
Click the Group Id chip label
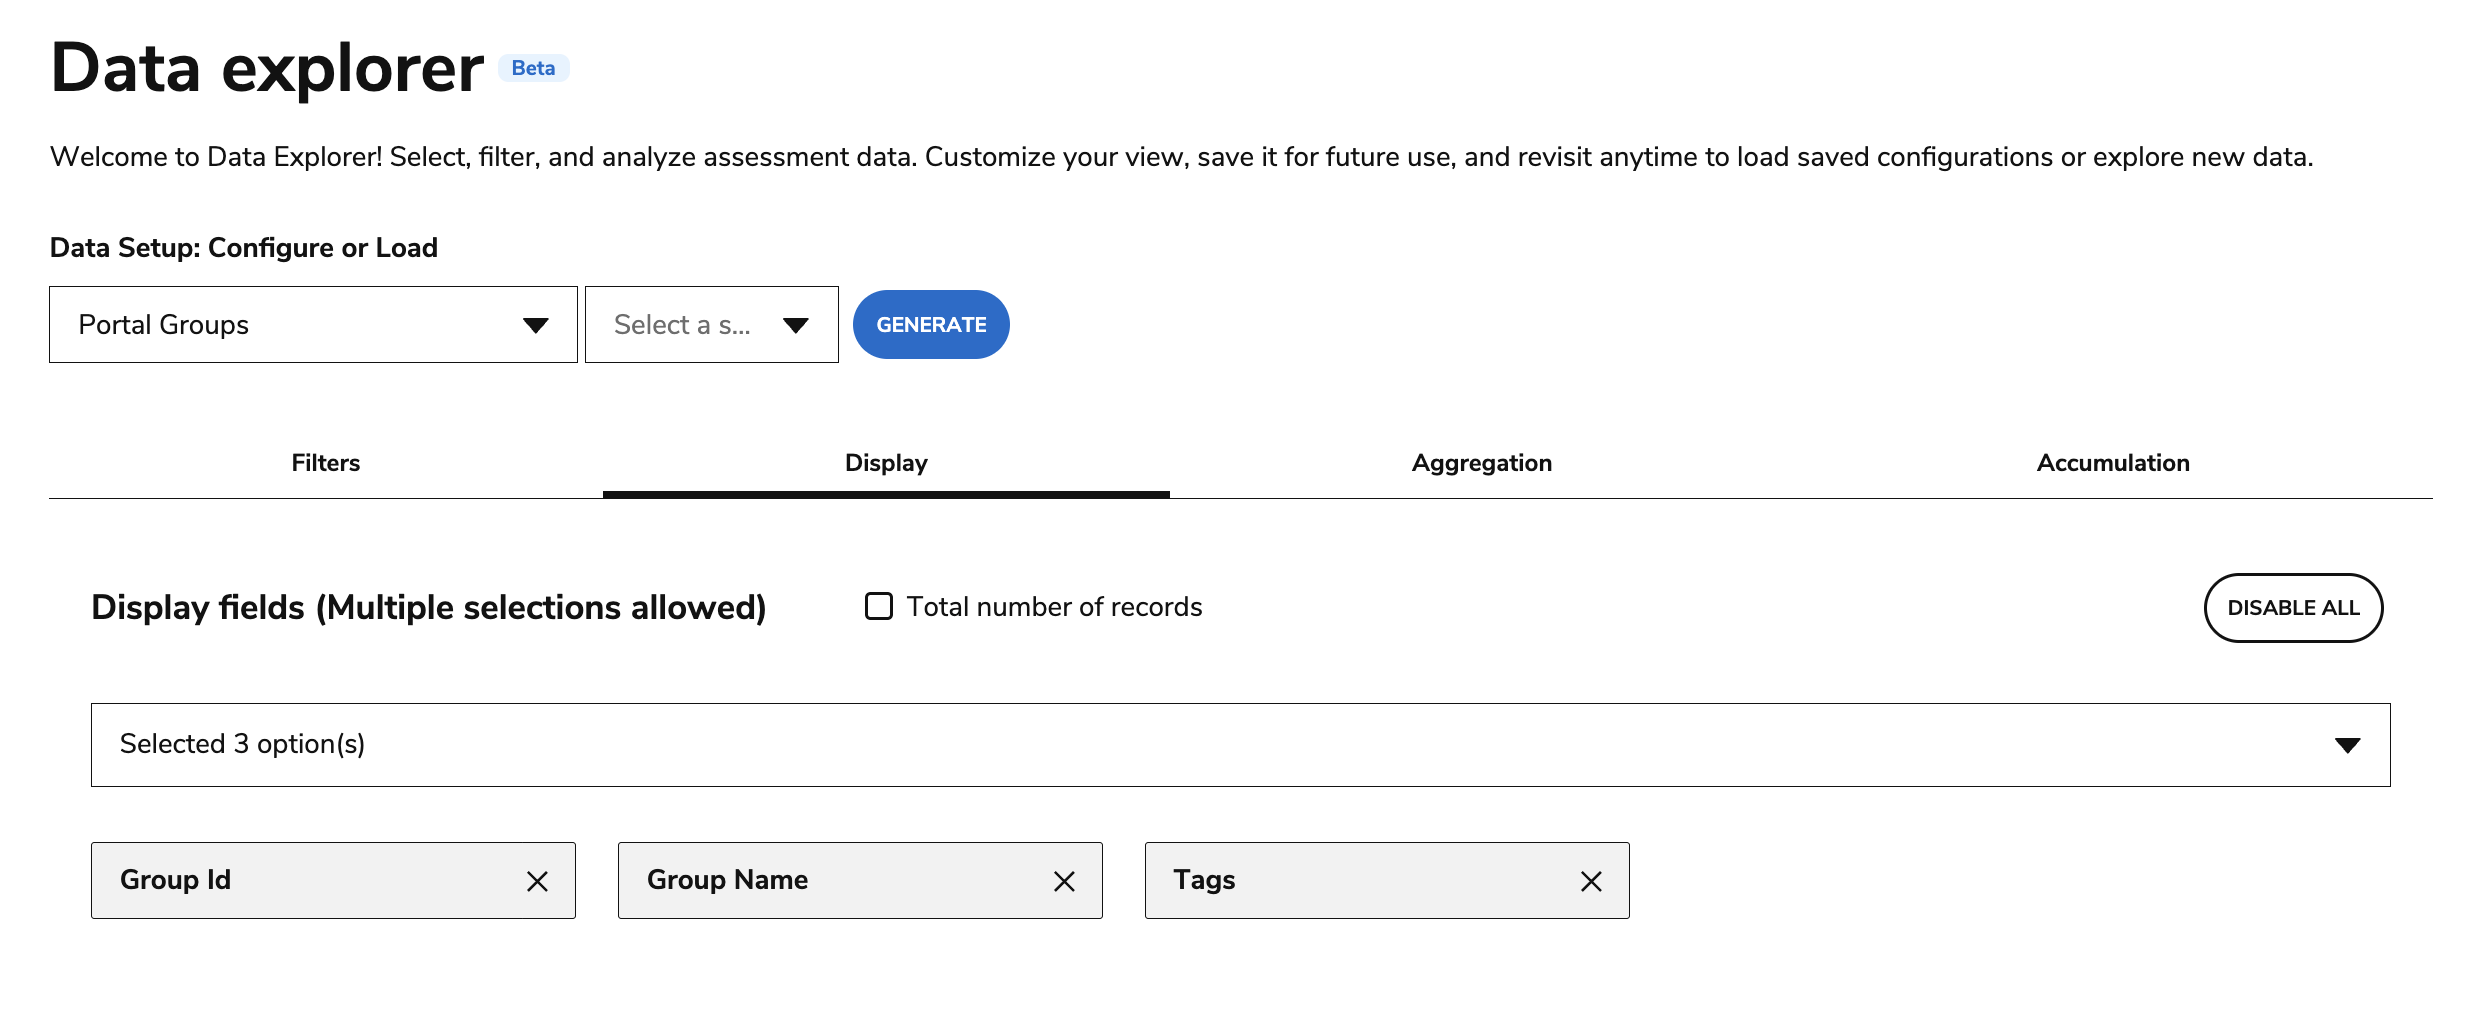tap(175, 880)
